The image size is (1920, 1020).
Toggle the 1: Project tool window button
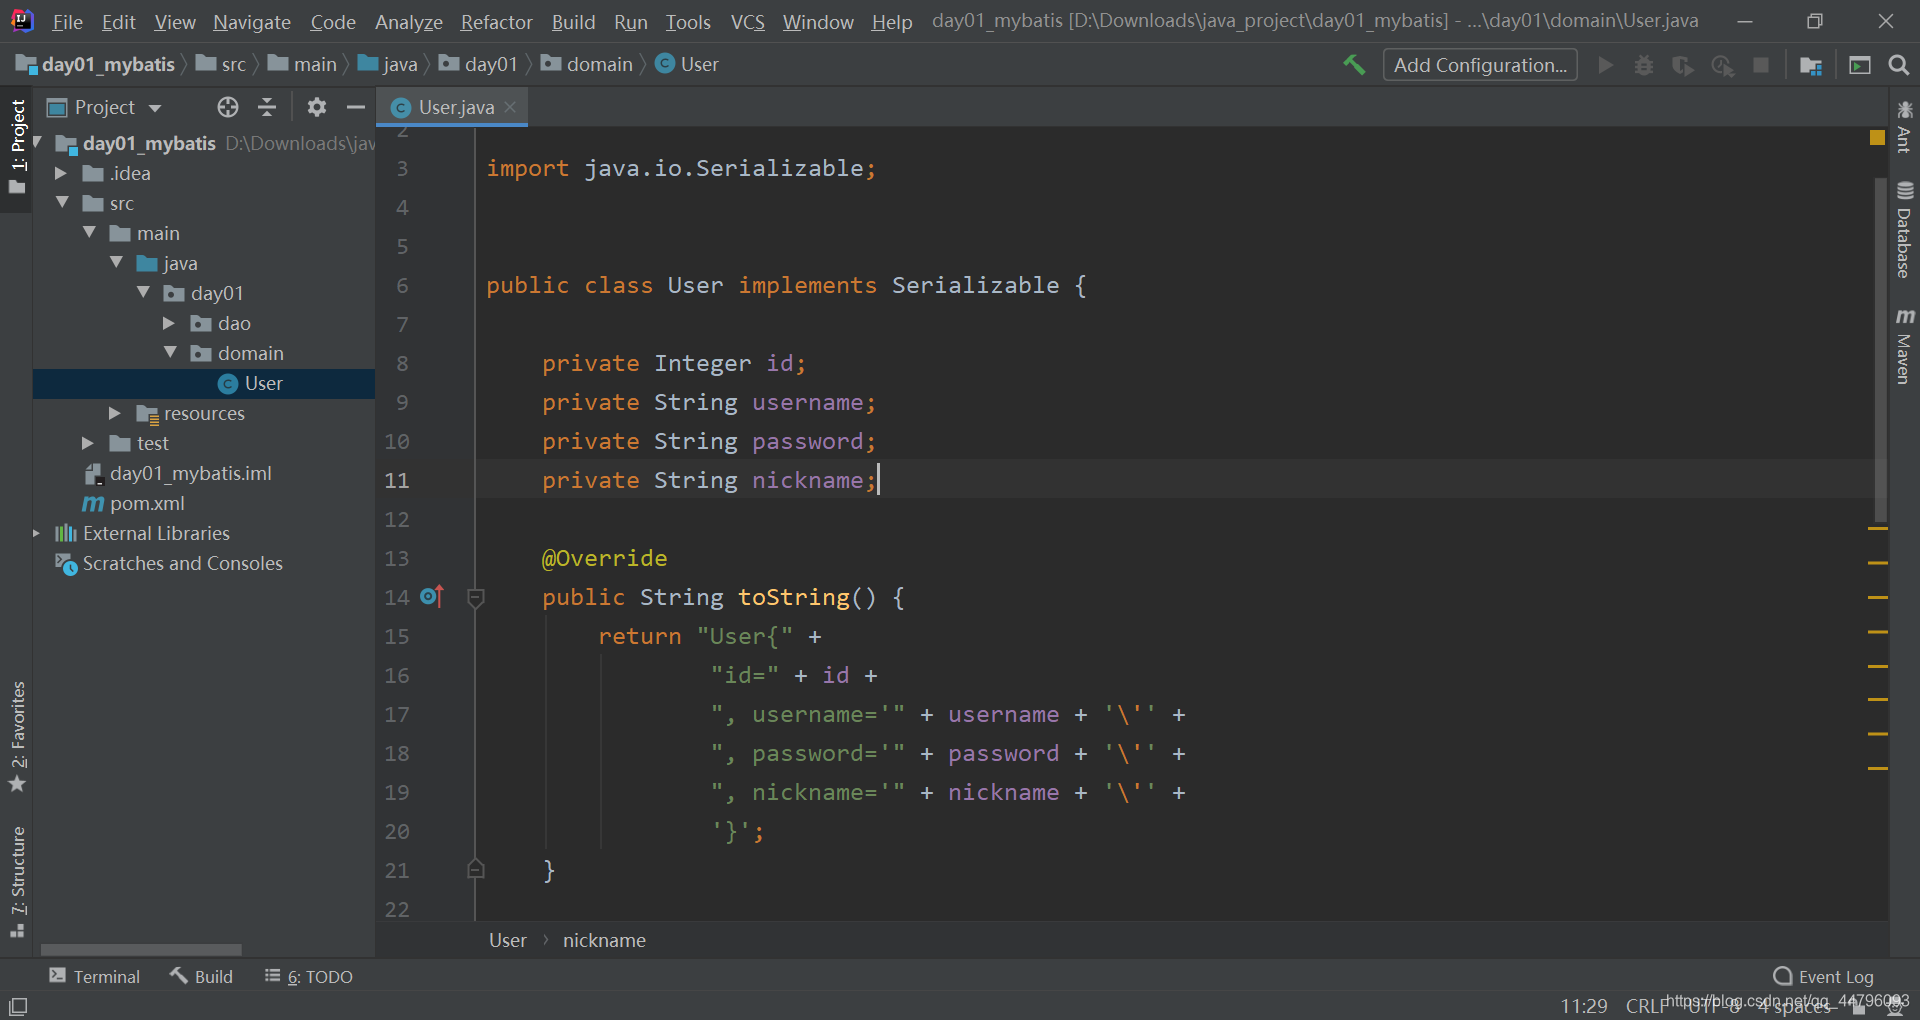point(17,148)
